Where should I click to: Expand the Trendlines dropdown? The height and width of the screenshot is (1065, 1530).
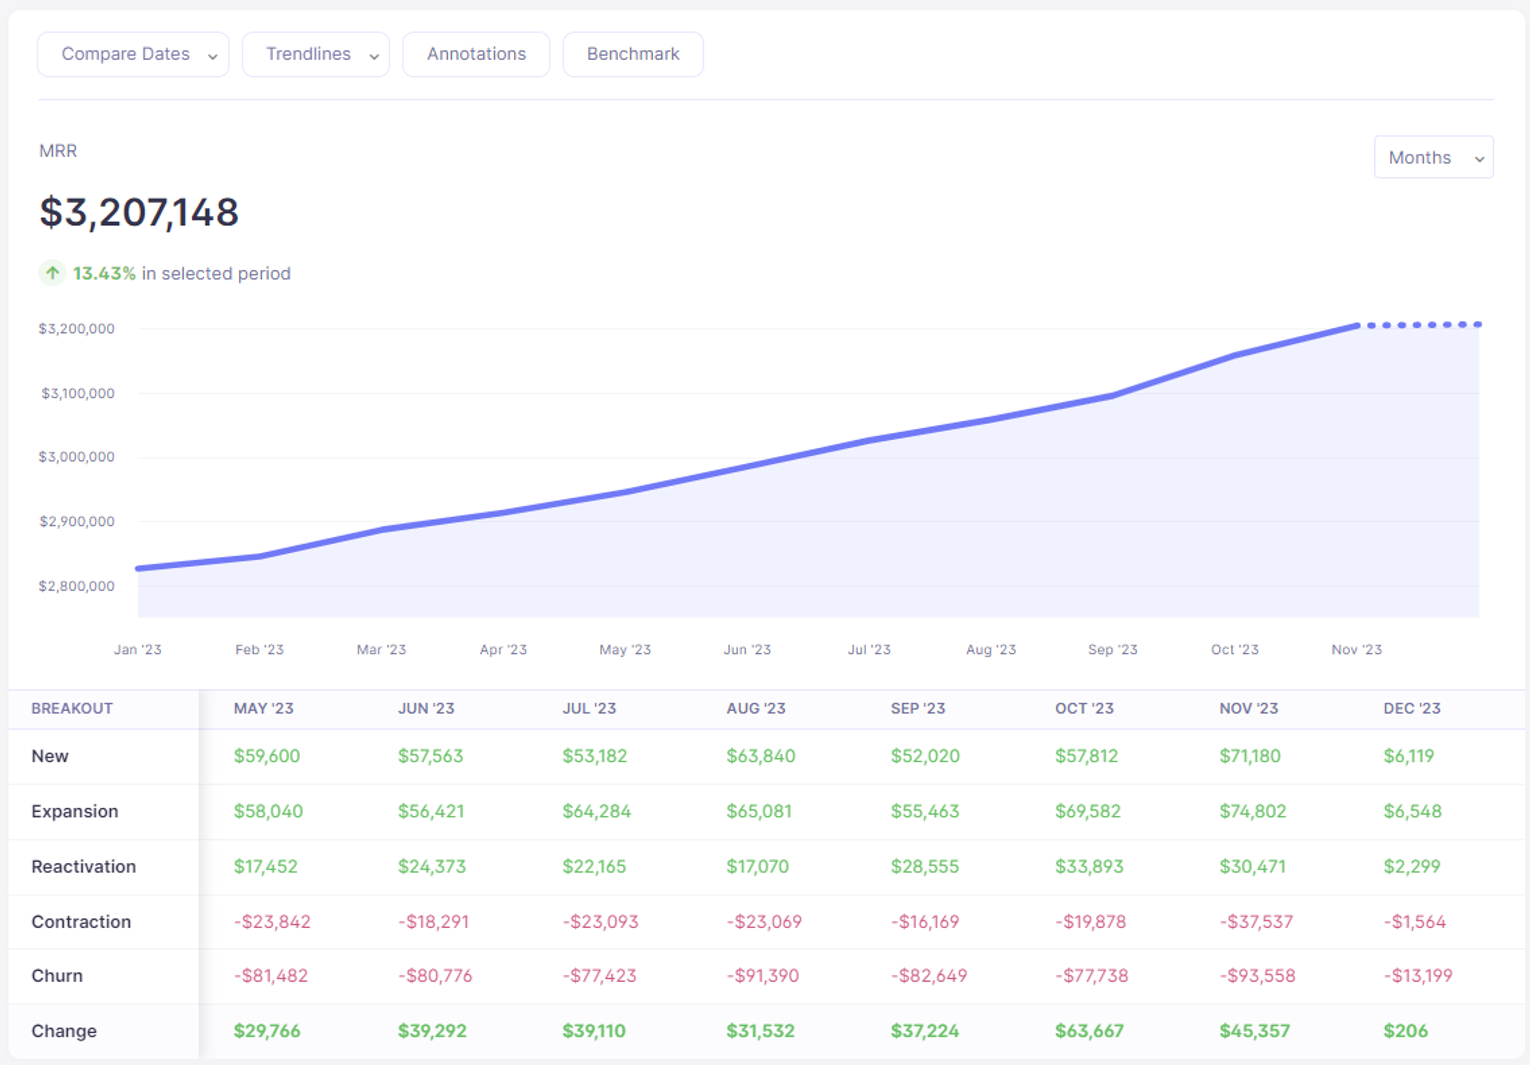[316, 54]
